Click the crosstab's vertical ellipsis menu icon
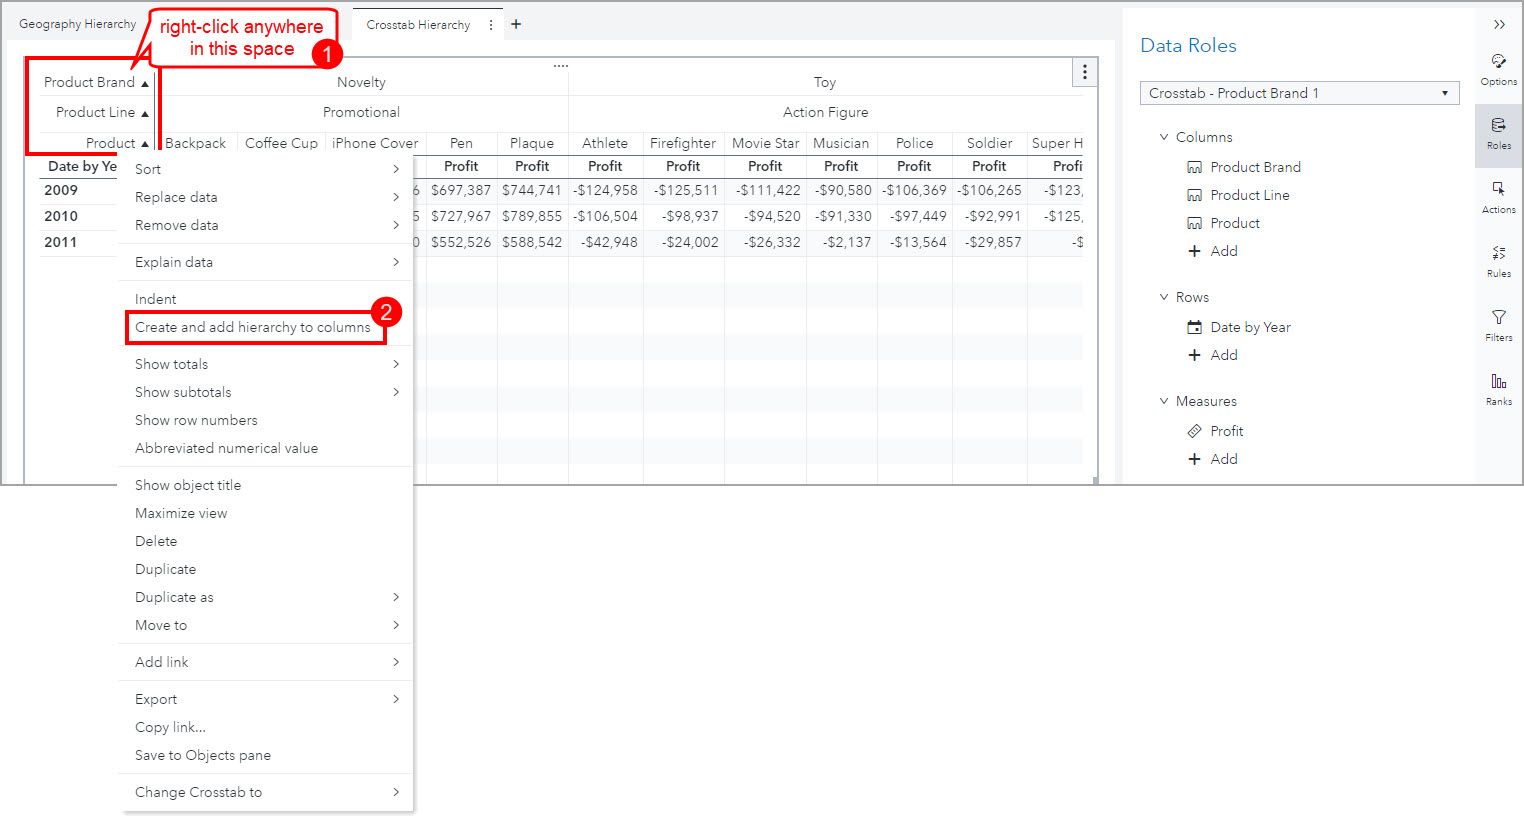The height and width of the screenshot is (821, 1524). 1084,71
